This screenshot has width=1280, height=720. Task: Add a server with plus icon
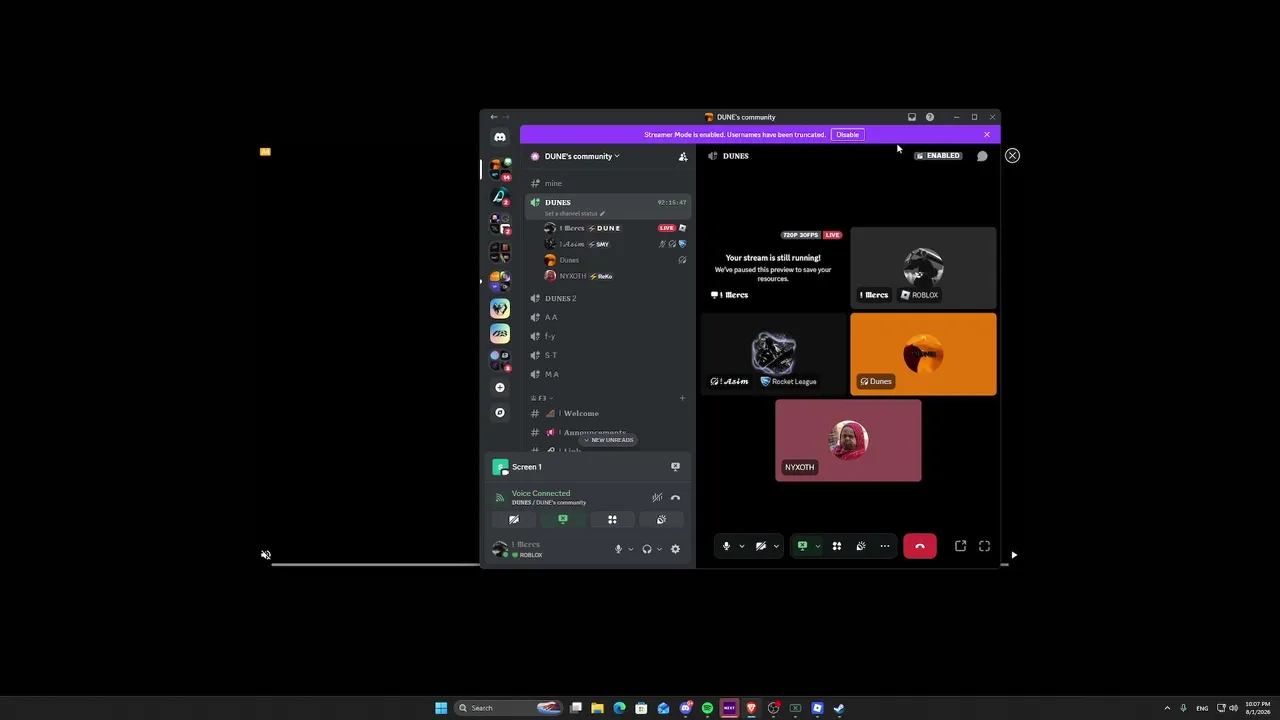[x=500, y=388]
